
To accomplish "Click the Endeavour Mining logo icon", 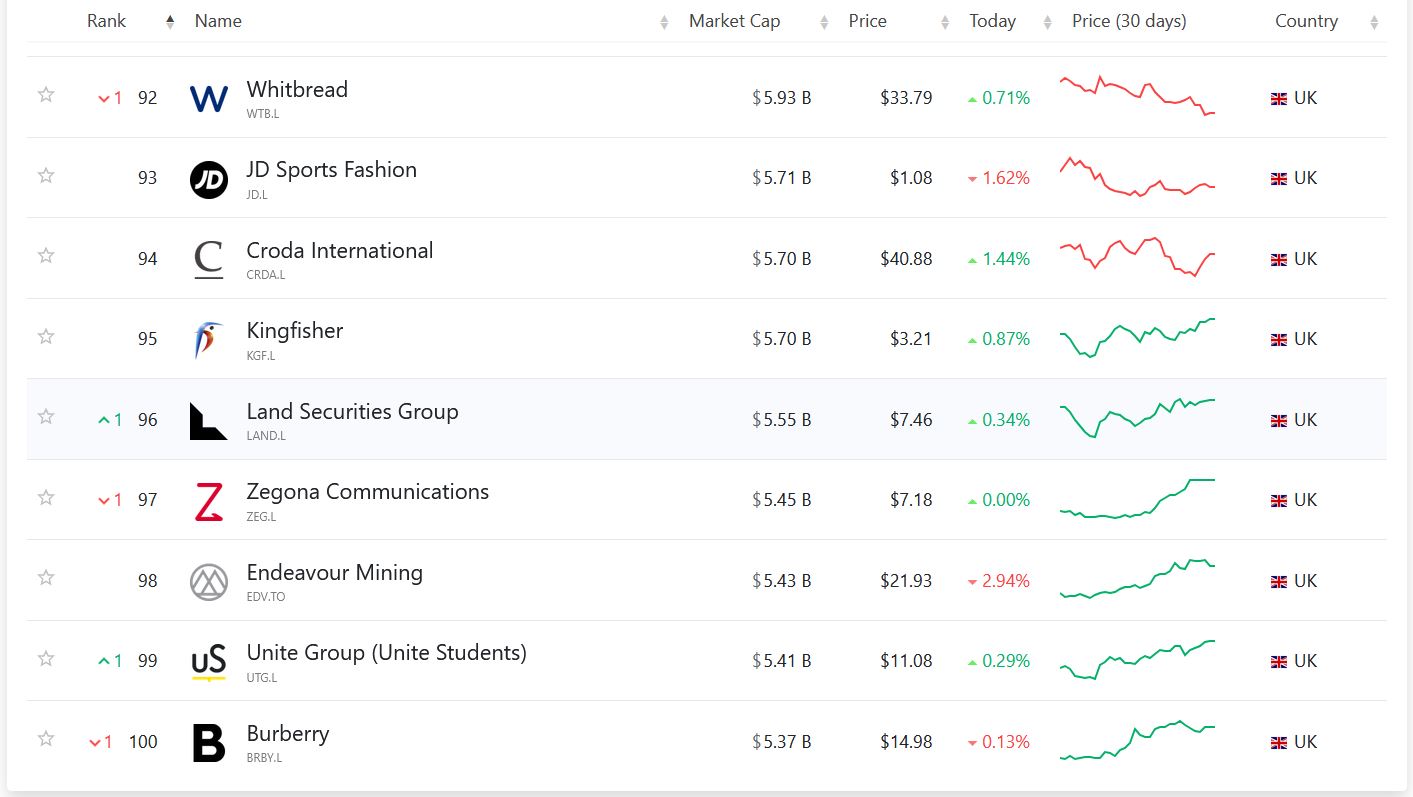I will coord(208,581).
